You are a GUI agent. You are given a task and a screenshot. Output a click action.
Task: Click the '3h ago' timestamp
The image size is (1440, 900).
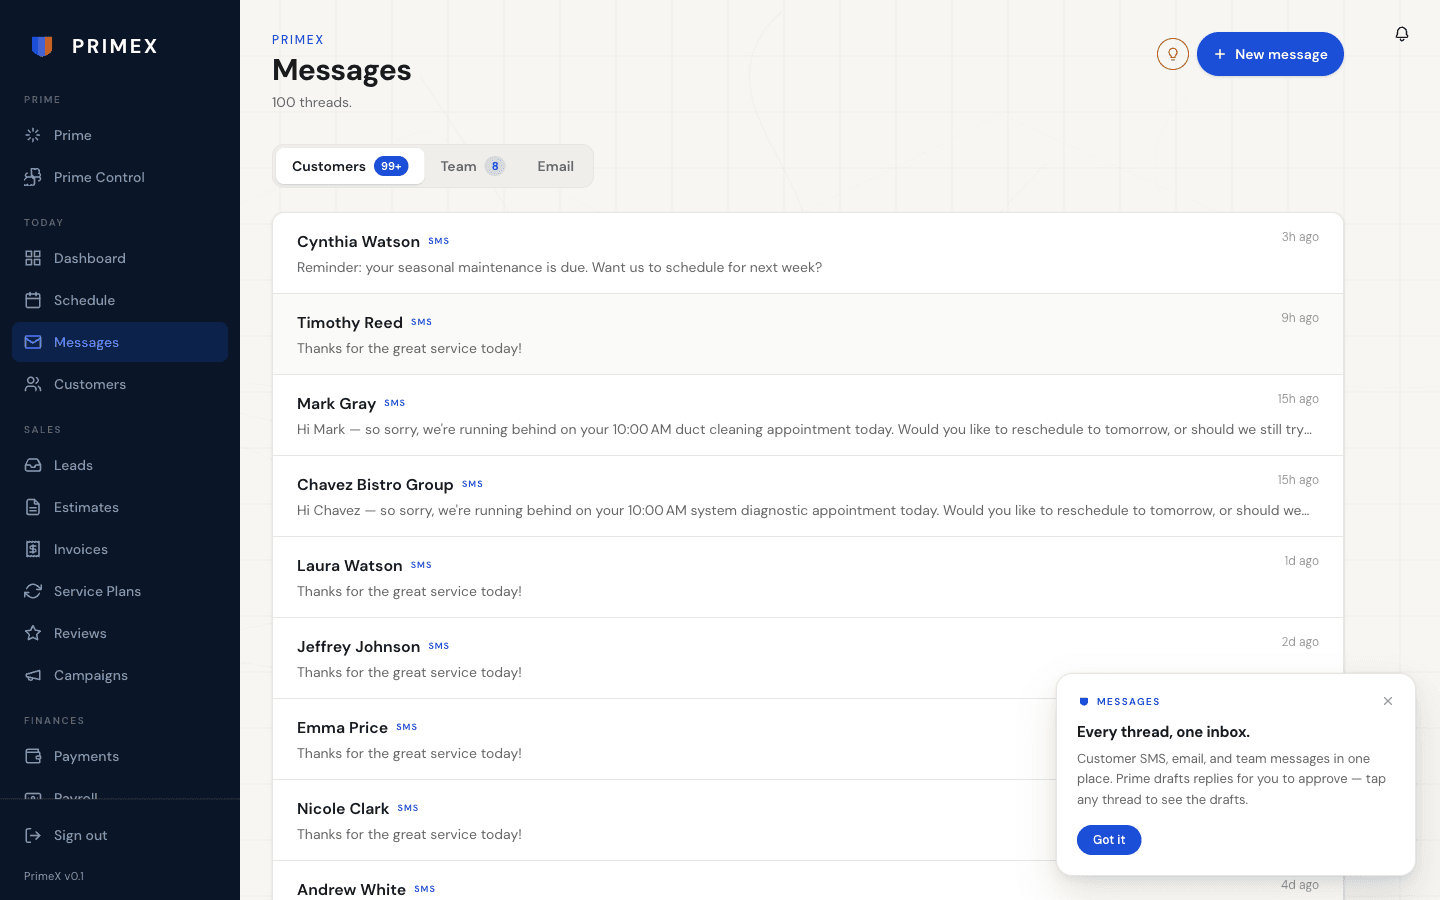pos(1300,237)
